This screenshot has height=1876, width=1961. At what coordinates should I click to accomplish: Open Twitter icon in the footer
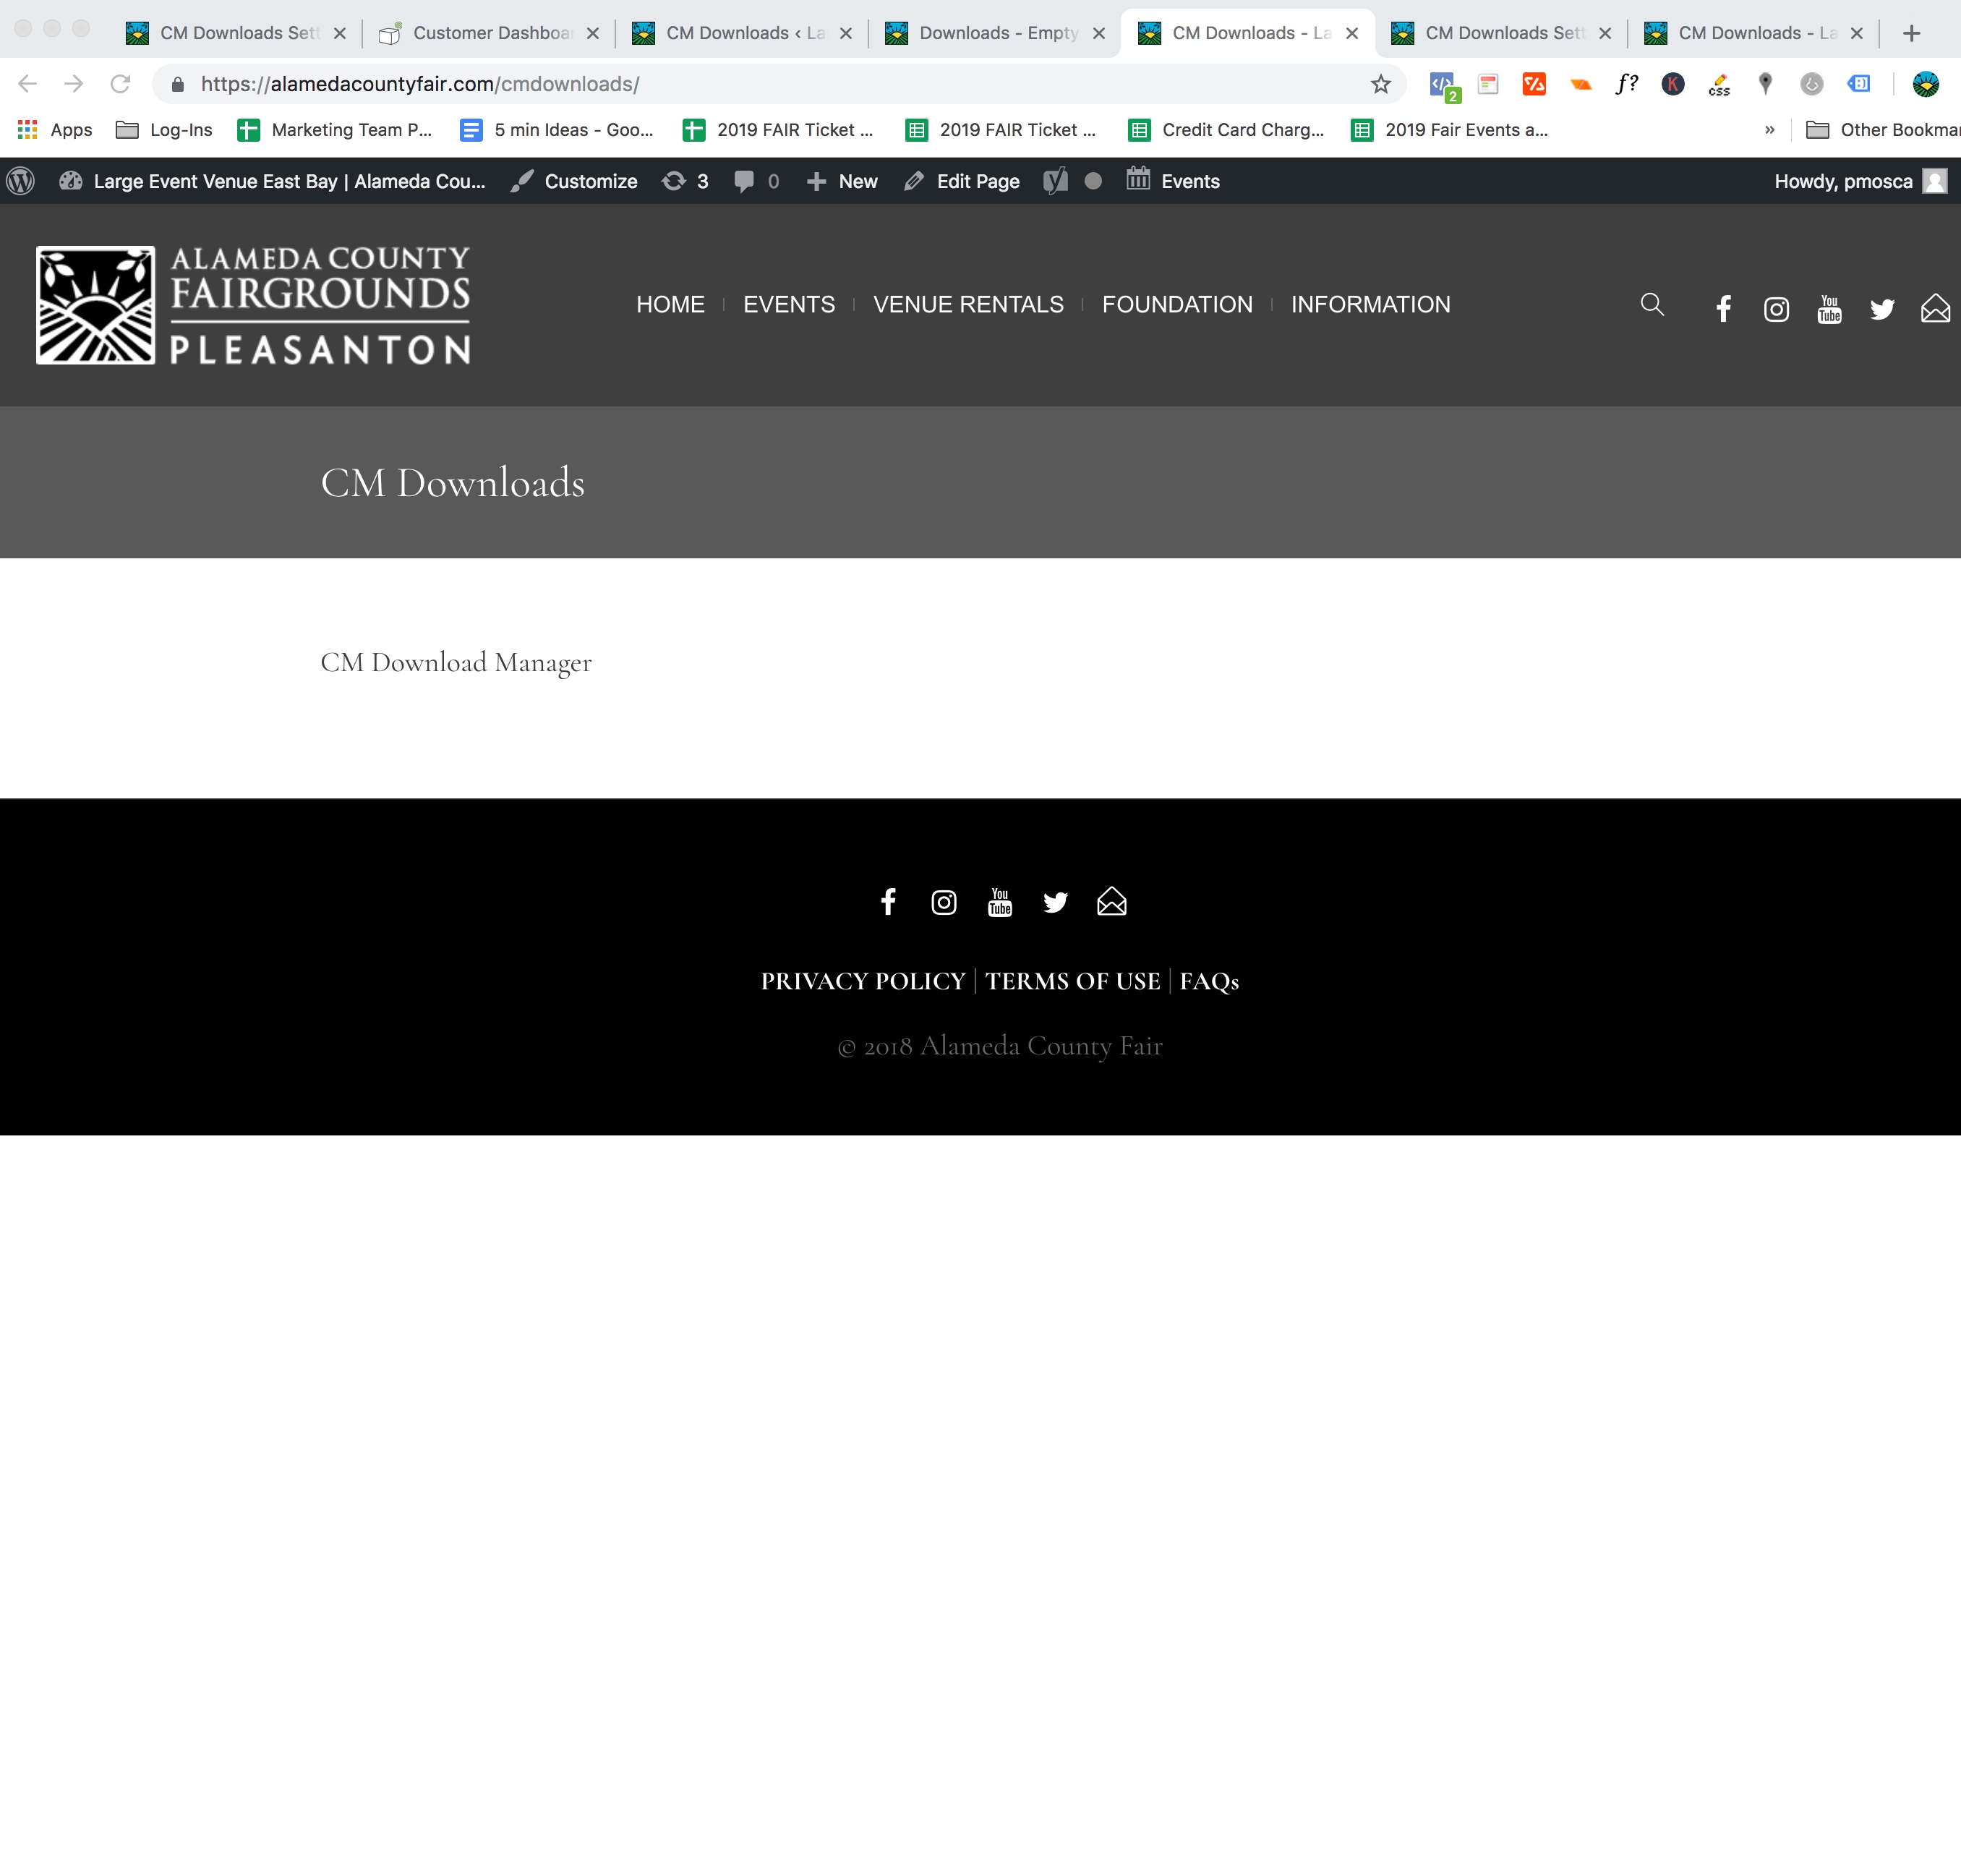[1055, 903]
